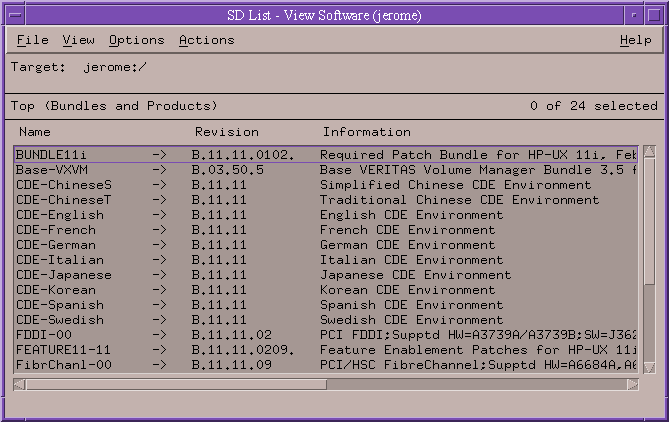Click revision B.11.11.02 of FDDI-00
This screenshot has height=422, width=669.
[x=231, y=335]
